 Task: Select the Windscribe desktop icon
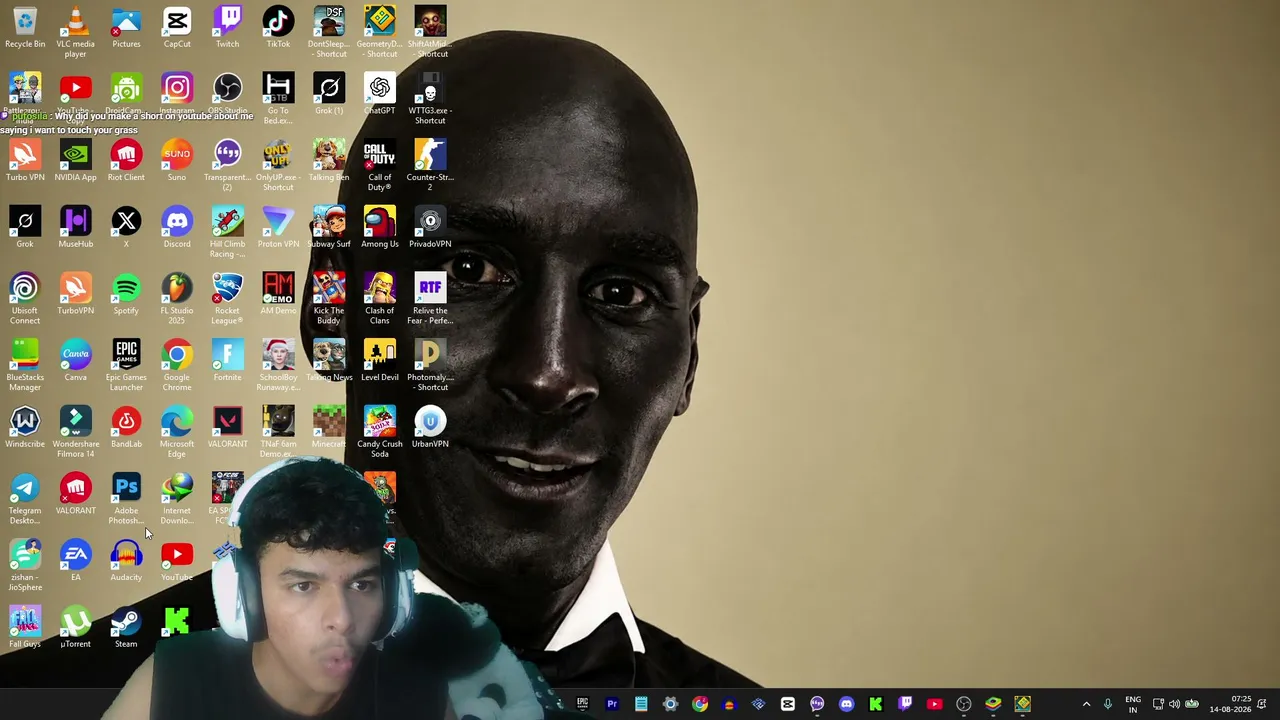pyautogui.click(x=25, y=427)
